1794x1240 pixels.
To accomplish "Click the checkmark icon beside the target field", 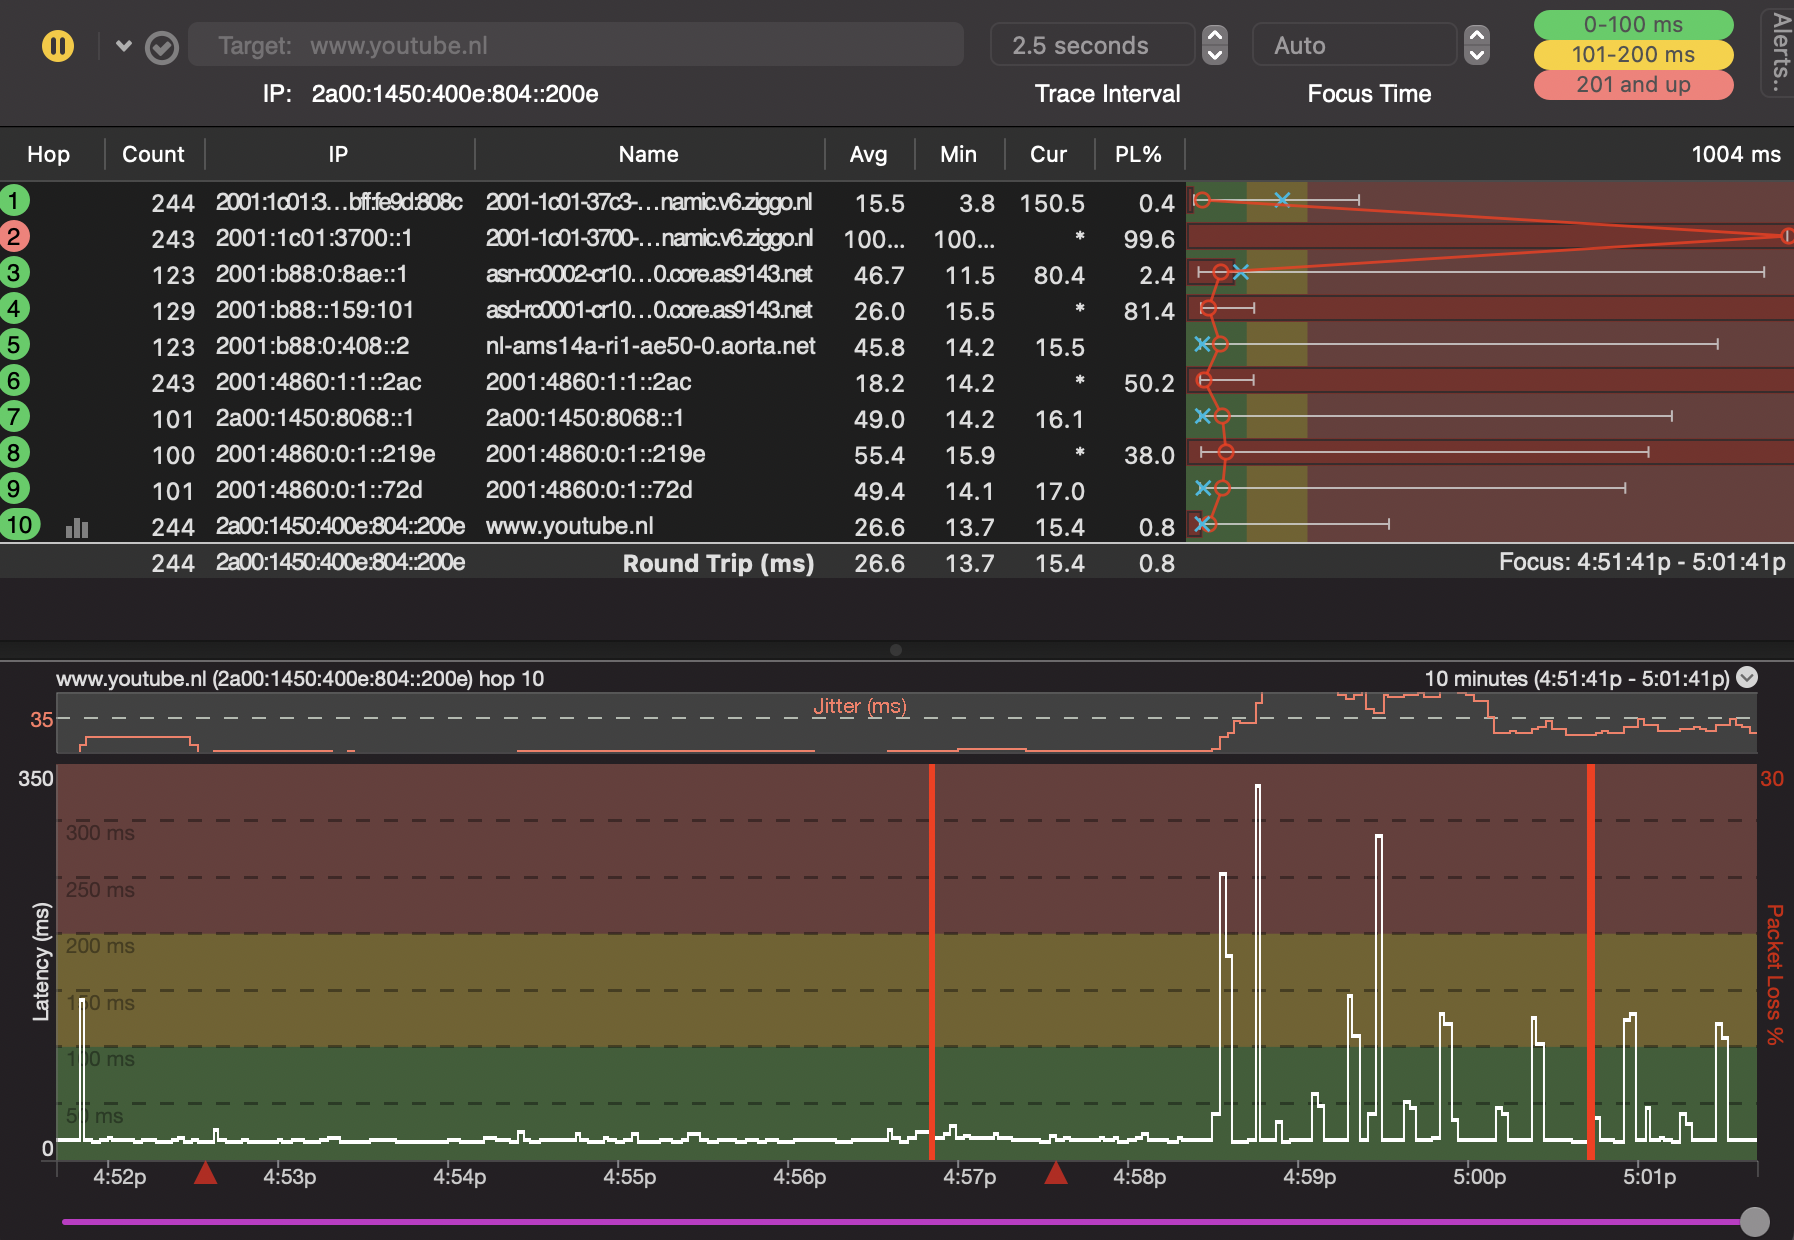I will 161,47.
